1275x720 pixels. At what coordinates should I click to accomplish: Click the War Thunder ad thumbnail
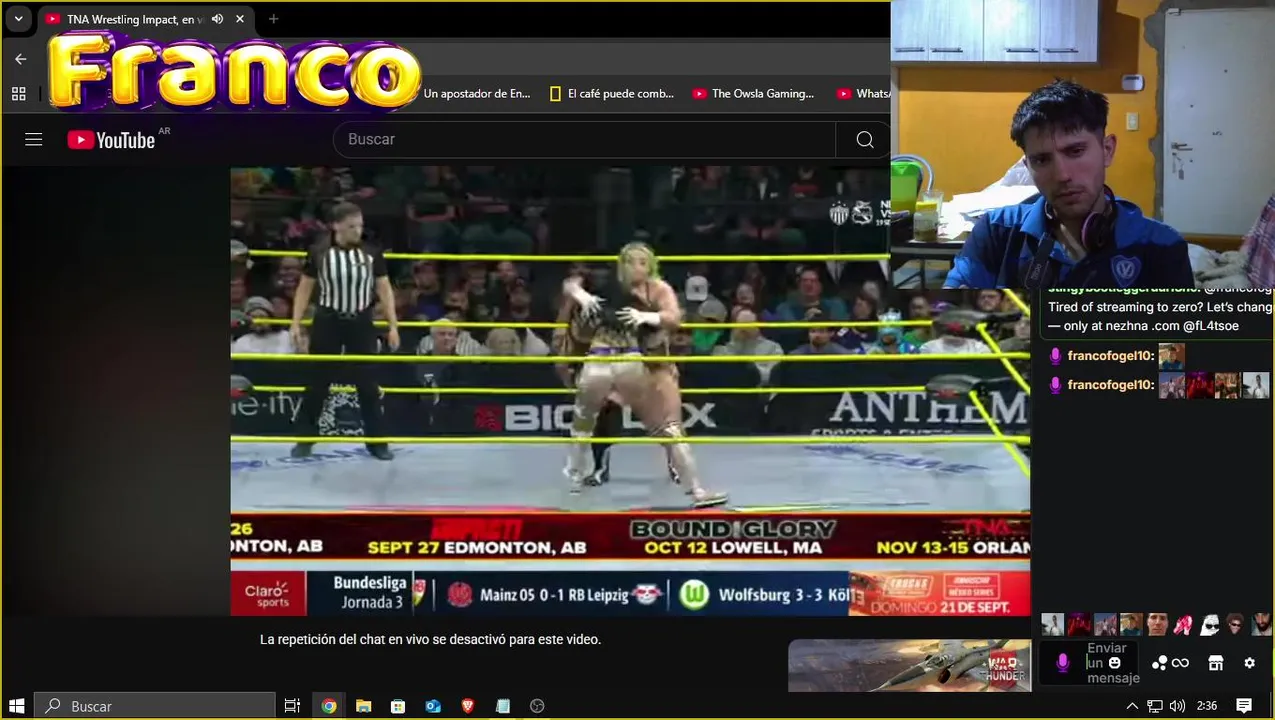pos(909,665)
